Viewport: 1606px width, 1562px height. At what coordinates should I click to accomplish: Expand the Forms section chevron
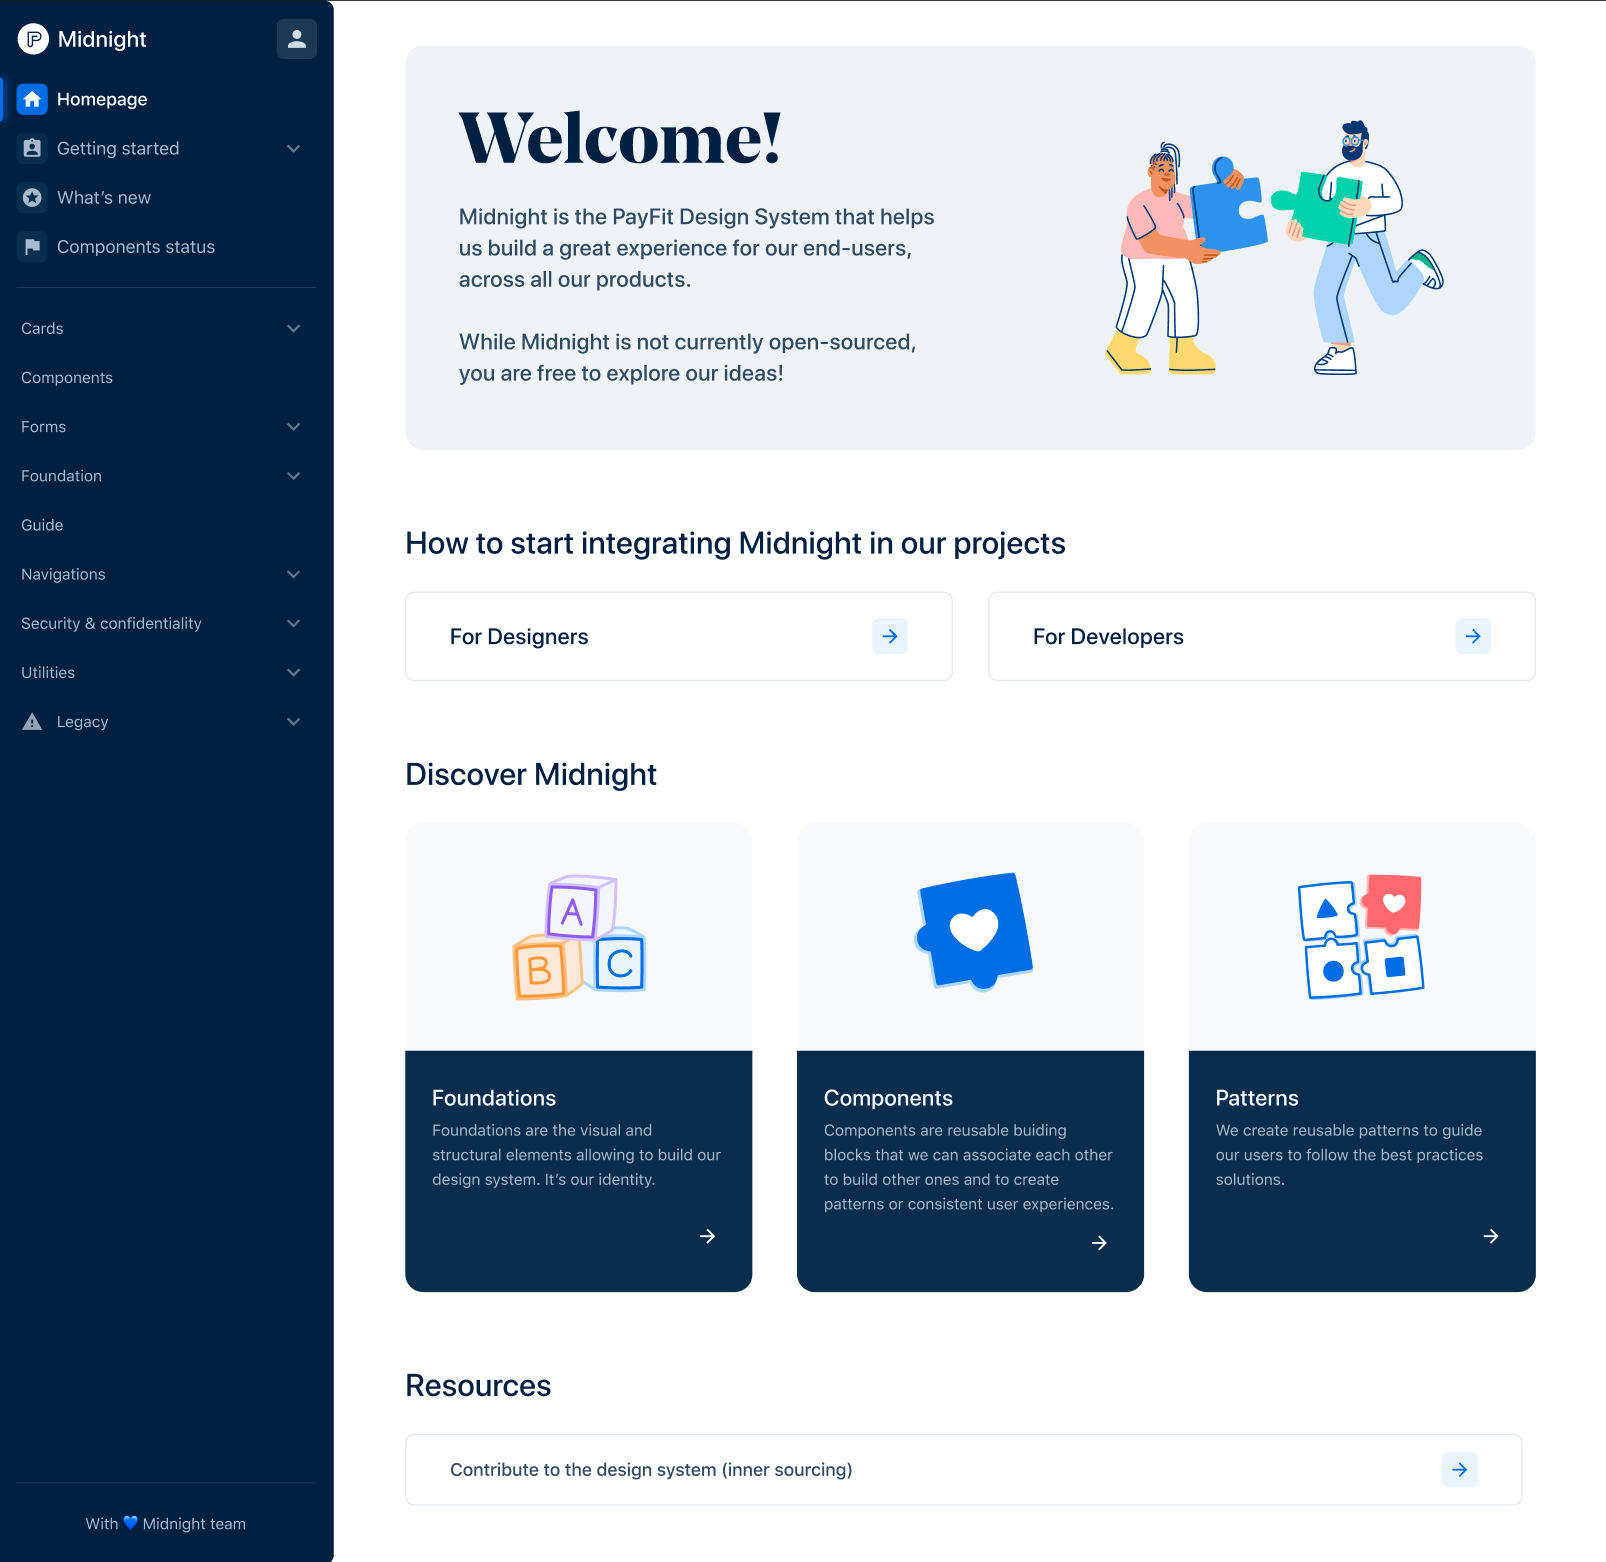click(x=294, y=426)
